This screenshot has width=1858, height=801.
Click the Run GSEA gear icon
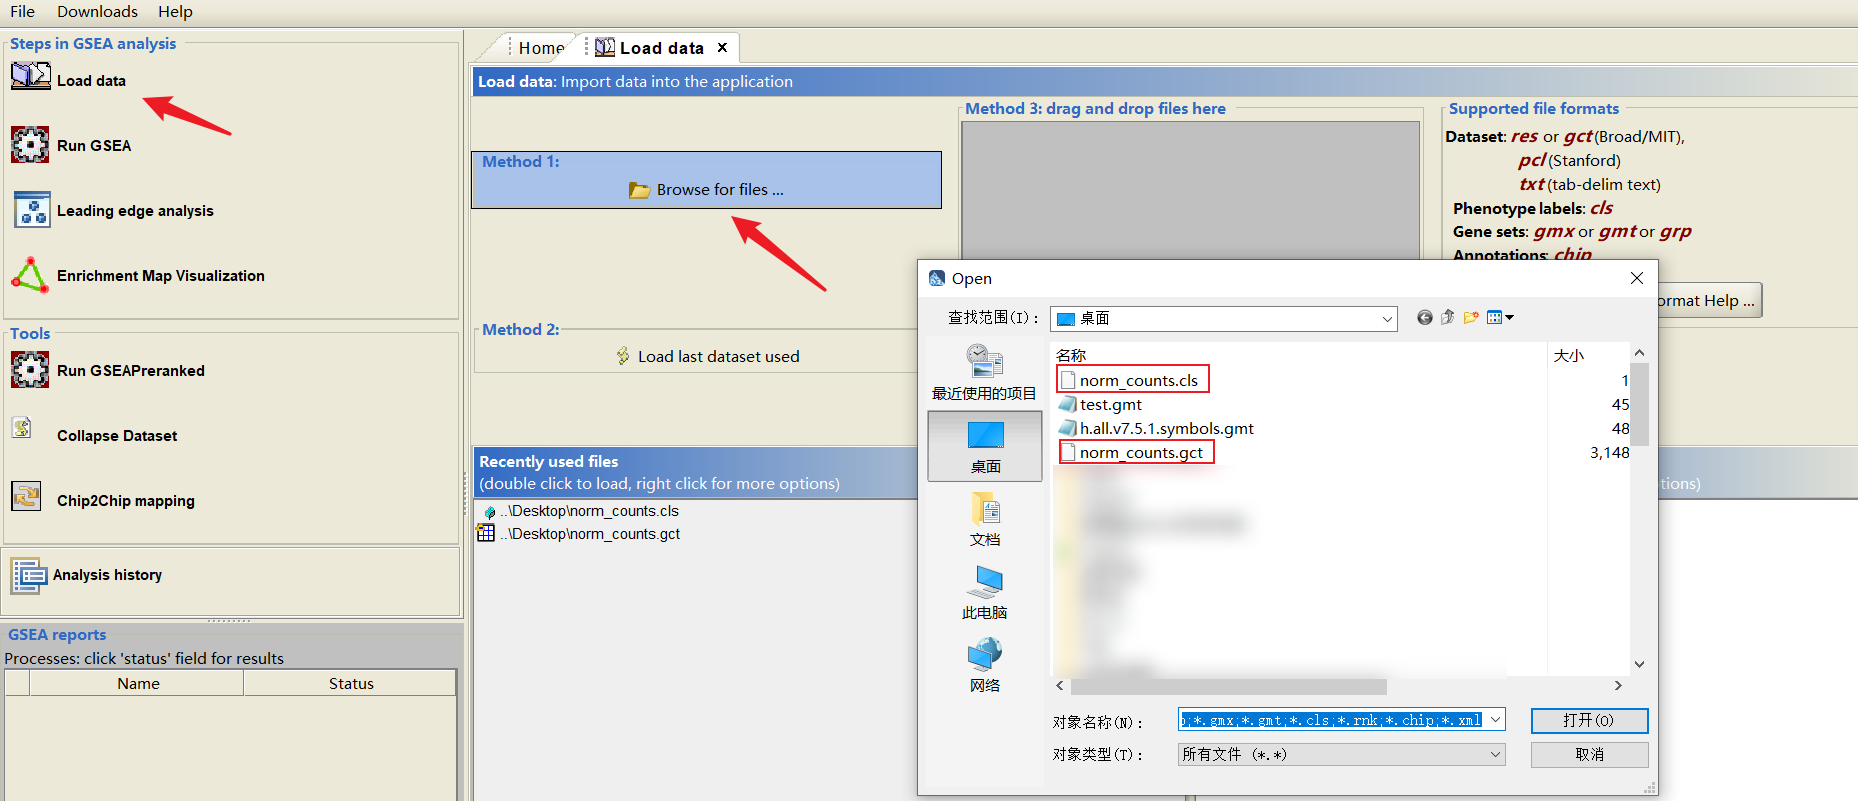click(x=30, y=145)
